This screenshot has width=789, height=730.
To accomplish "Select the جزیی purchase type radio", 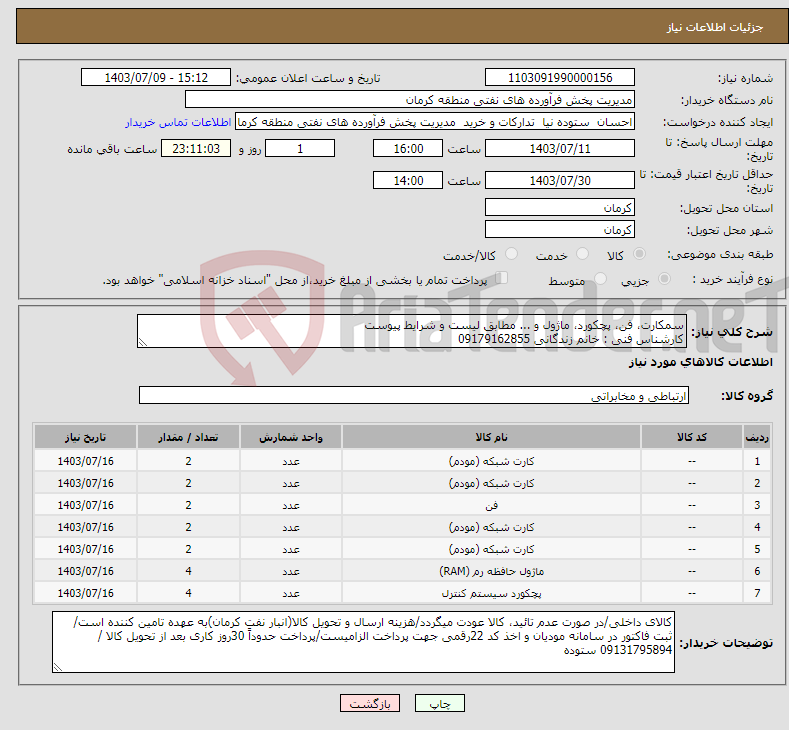I will click(664, 278).
